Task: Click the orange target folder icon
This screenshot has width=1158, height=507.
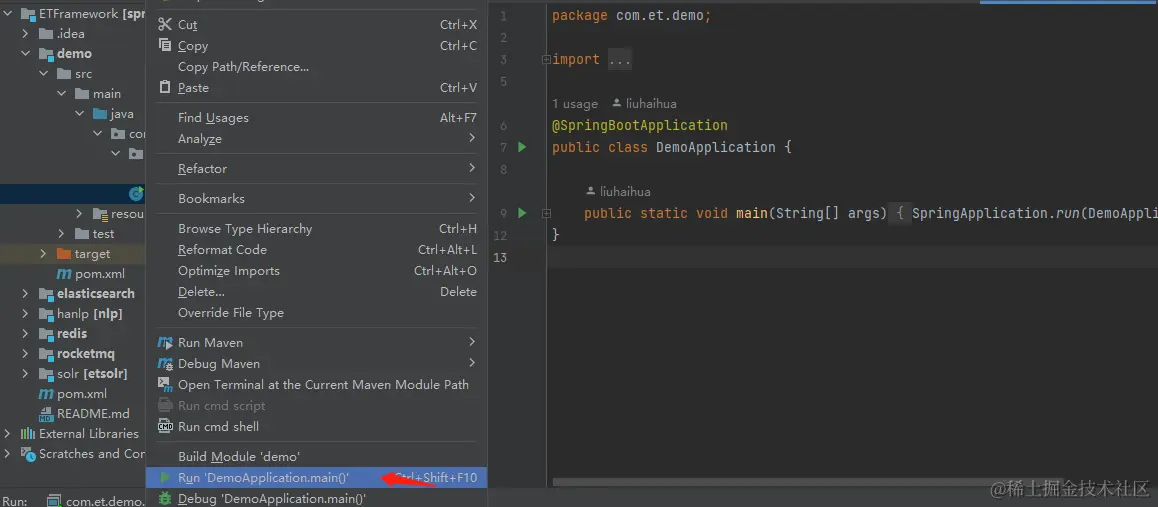Action: pos(64,254)
